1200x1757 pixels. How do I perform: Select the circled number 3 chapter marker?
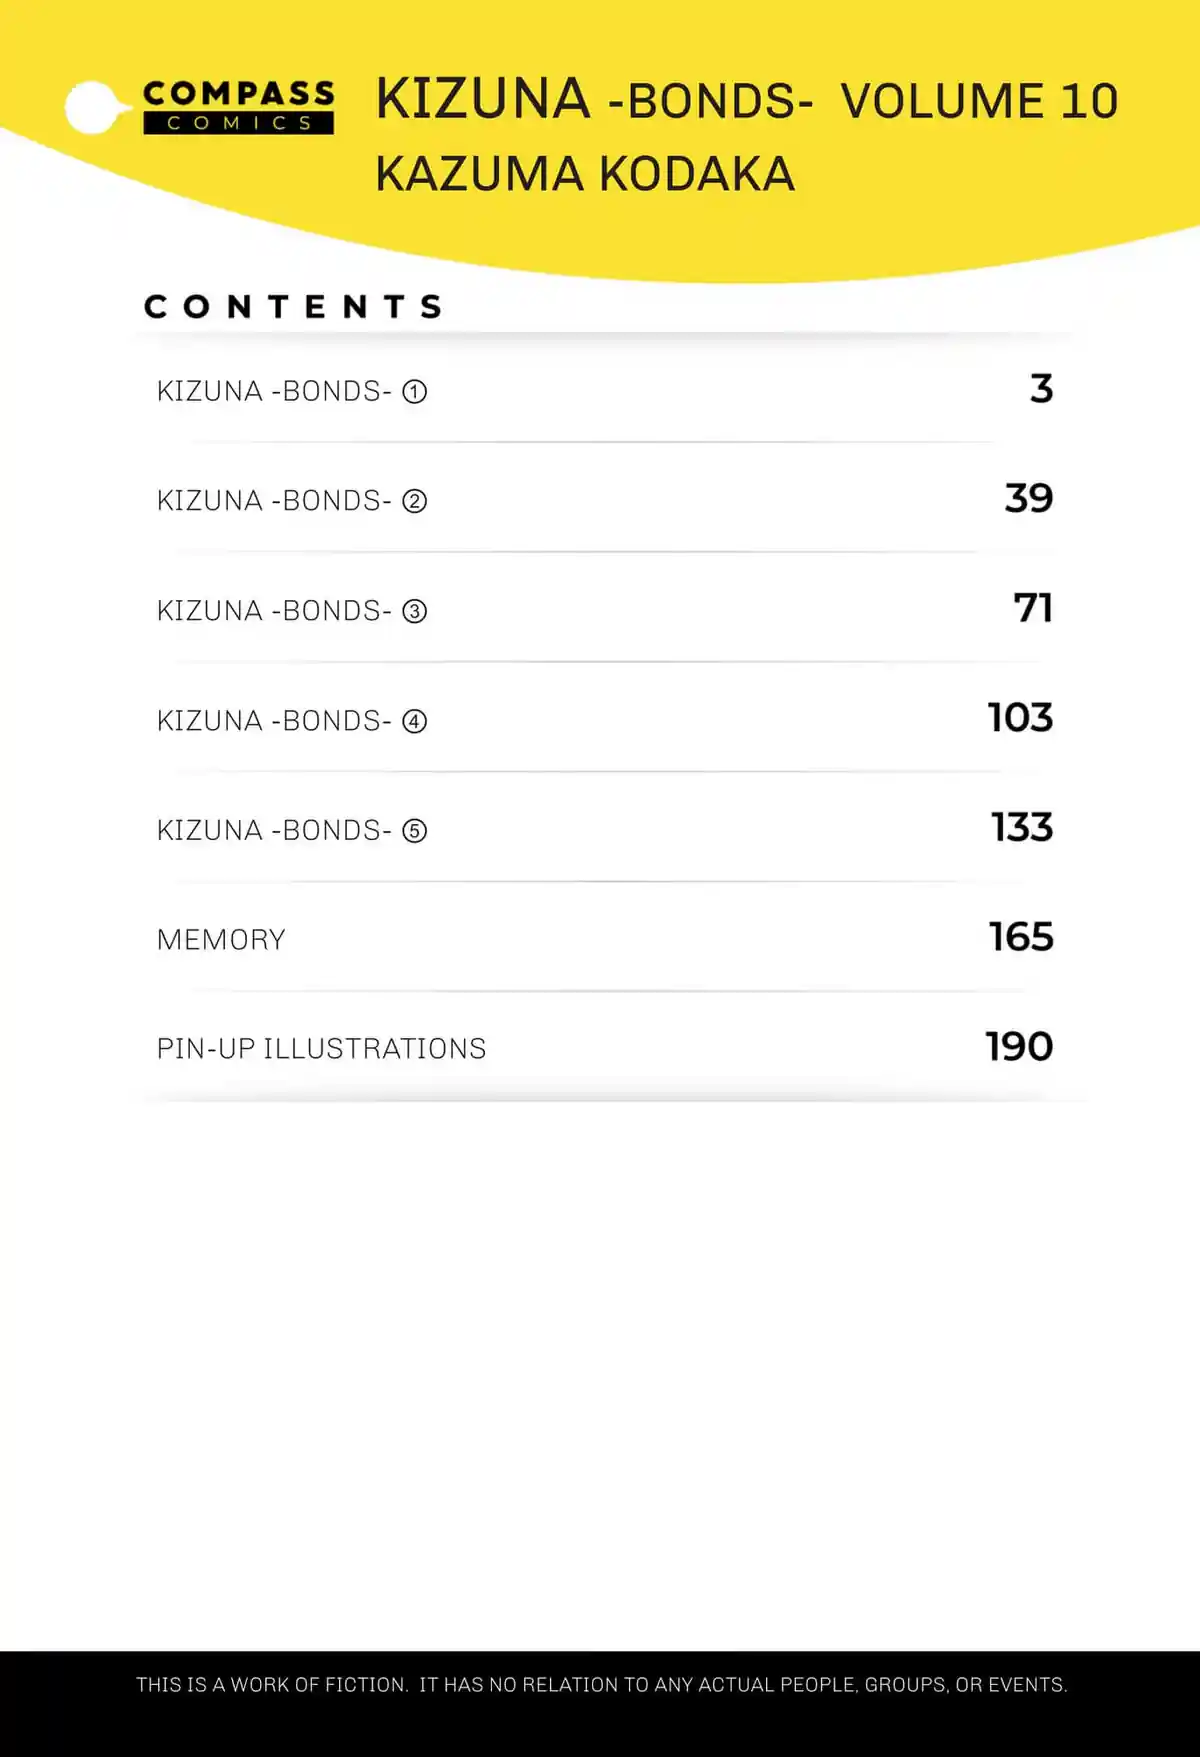[415, 611]
